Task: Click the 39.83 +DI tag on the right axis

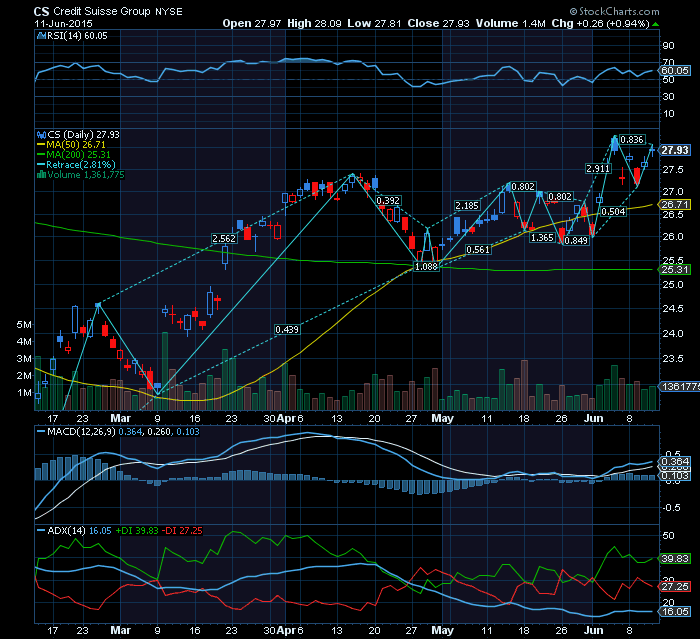Action: click(675, 559)
